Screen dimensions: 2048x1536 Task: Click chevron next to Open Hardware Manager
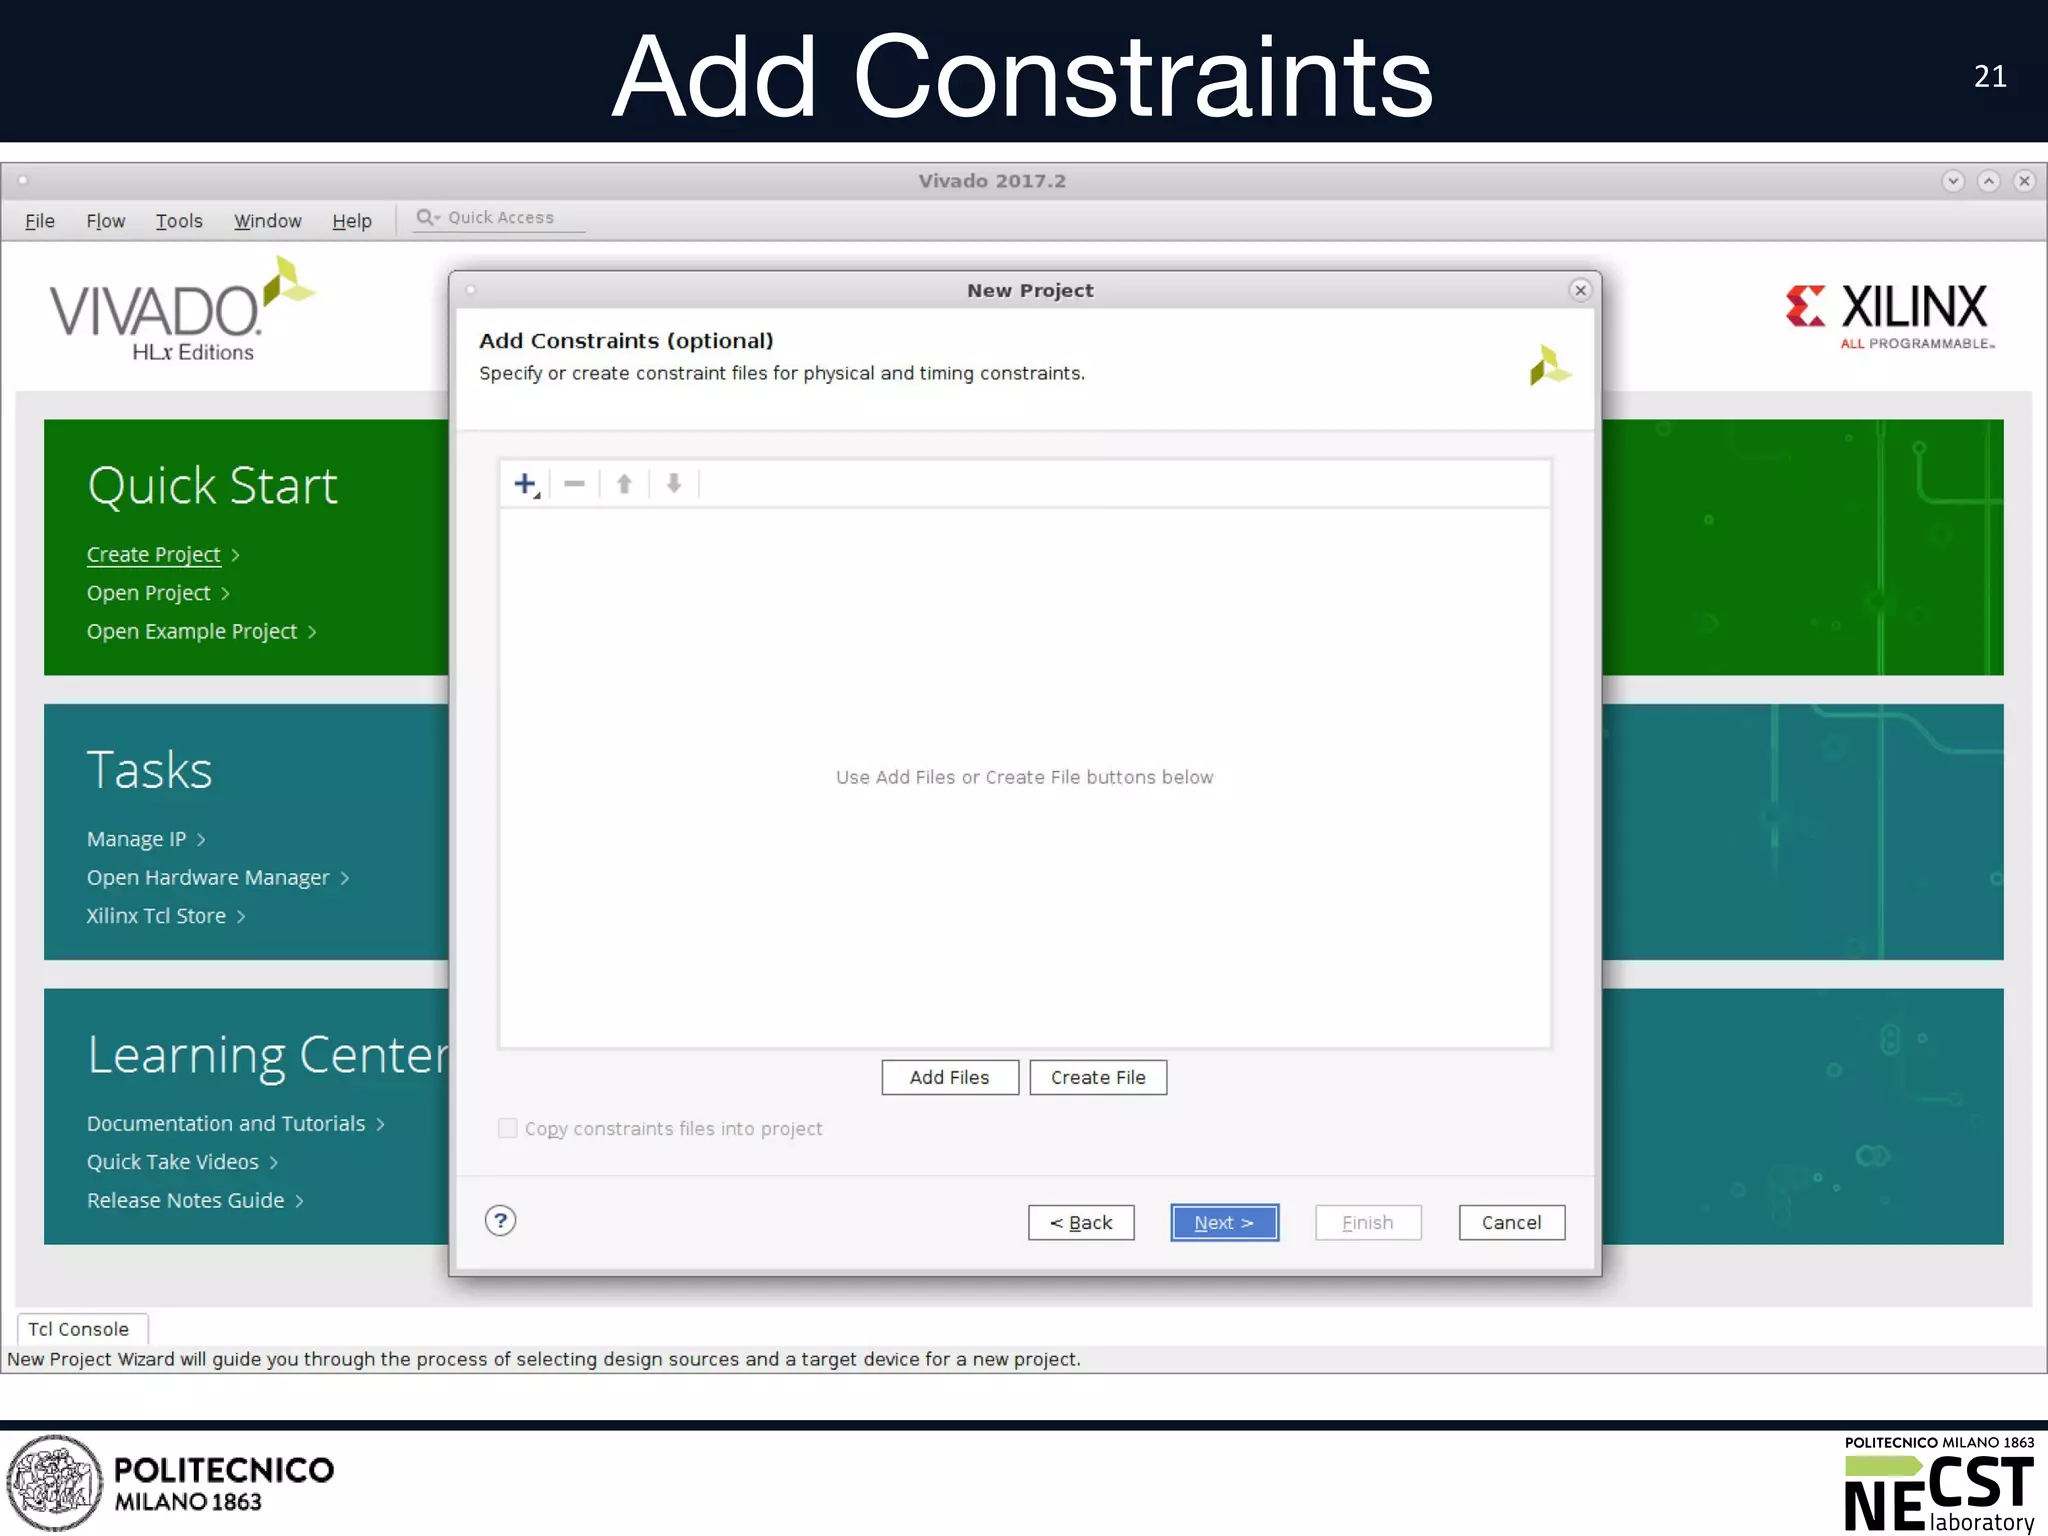(x=345, y=878)
